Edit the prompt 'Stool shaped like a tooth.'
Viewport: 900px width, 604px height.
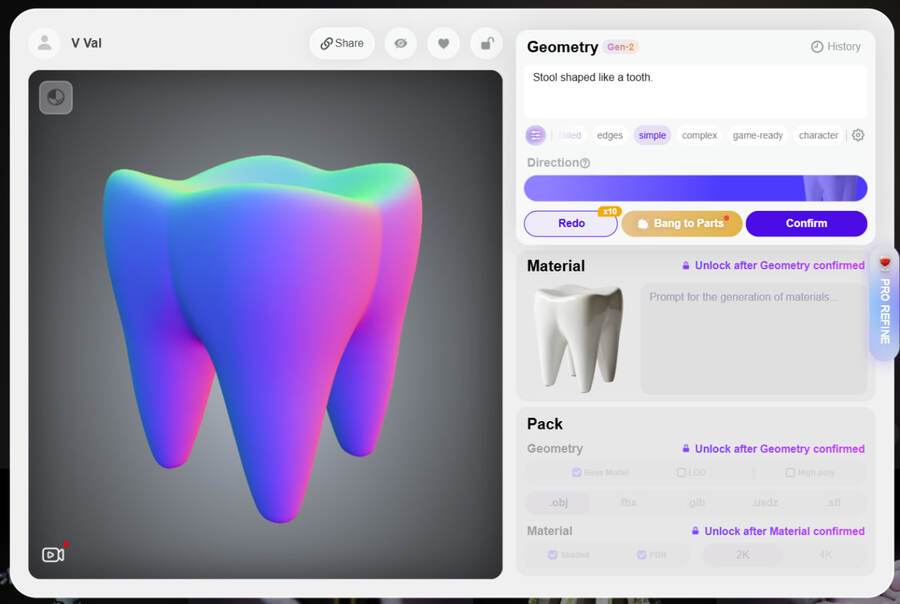tap(695, 91)
